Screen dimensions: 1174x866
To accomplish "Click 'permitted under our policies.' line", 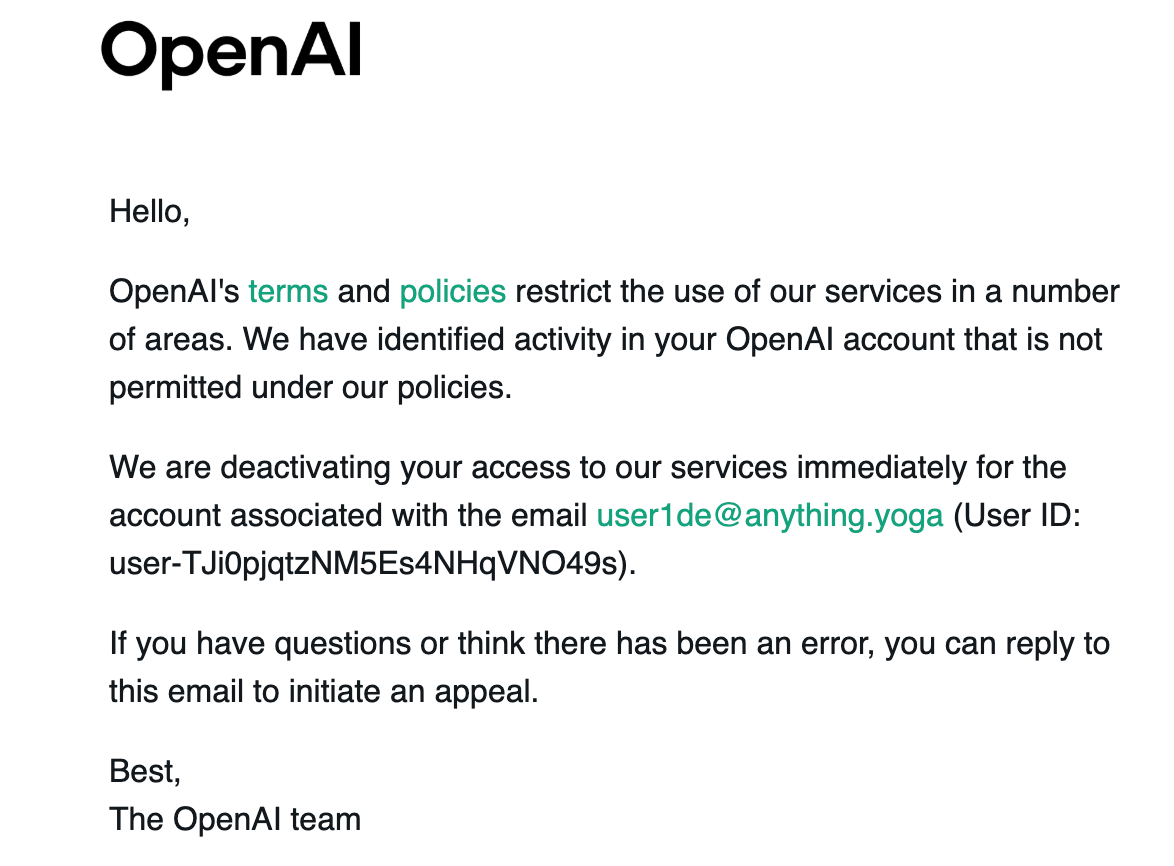I will [x=310, y=388].
